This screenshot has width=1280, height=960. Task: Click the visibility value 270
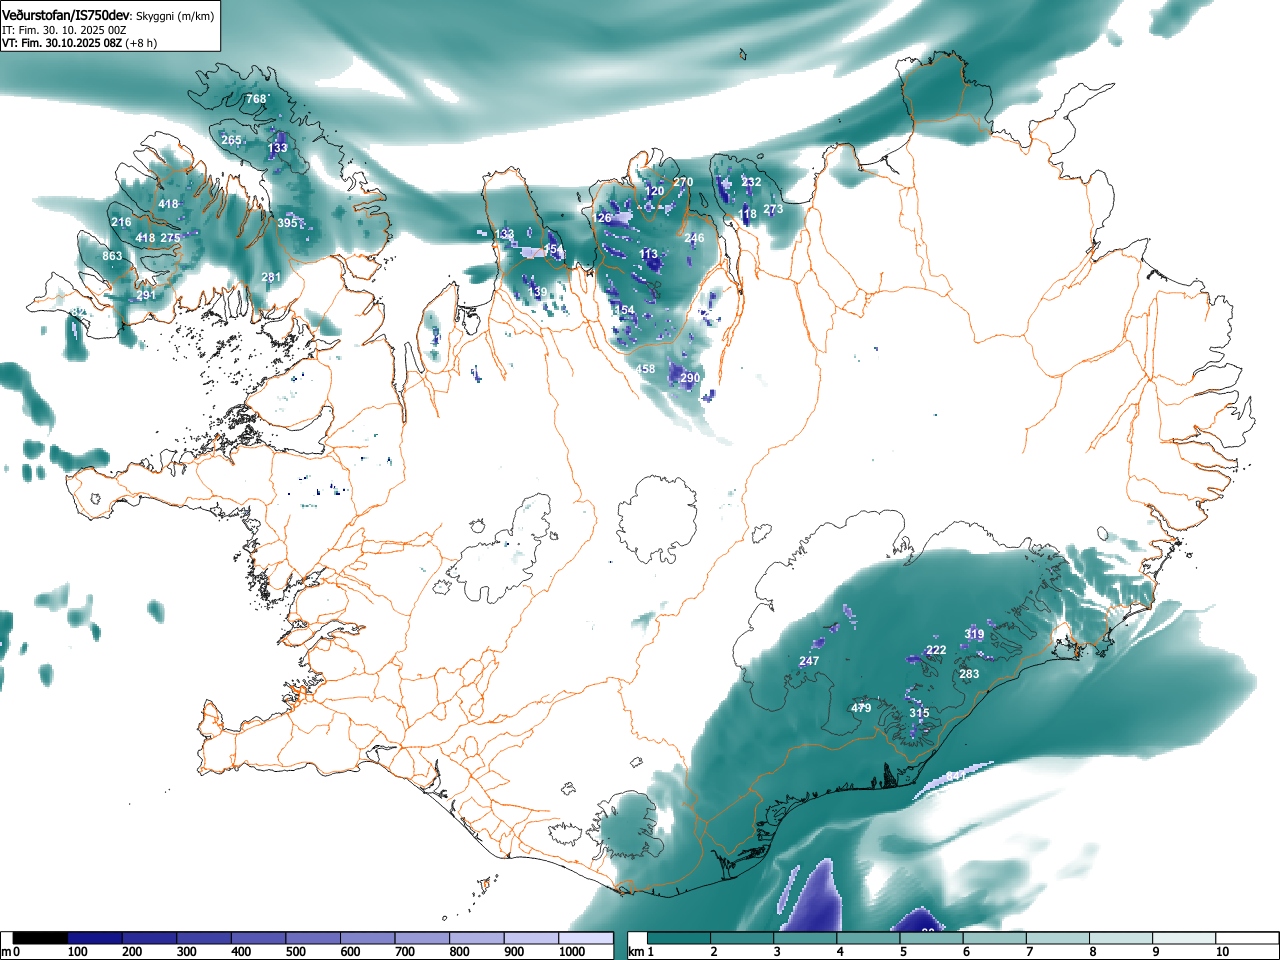click(x=683, y=182)
